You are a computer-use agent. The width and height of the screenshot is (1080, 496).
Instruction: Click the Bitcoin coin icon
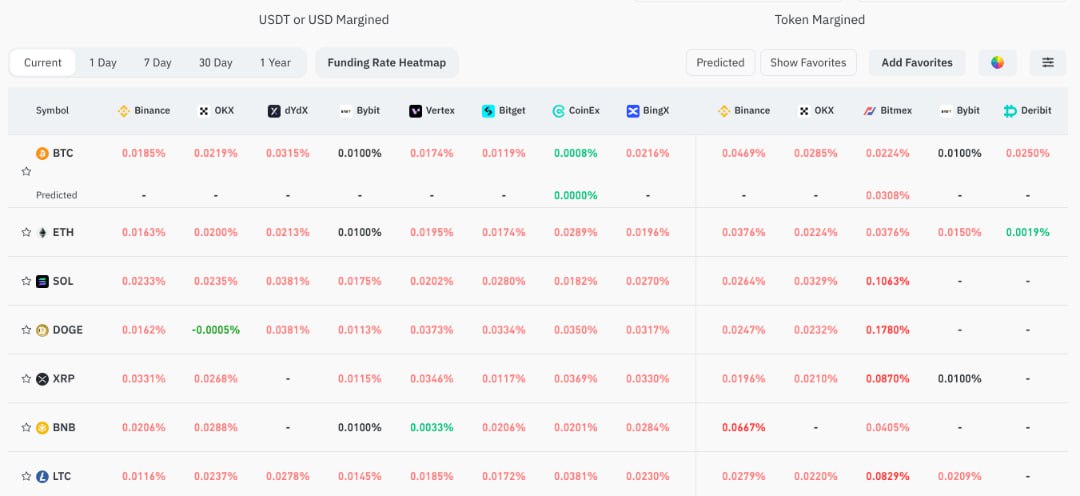43,153
